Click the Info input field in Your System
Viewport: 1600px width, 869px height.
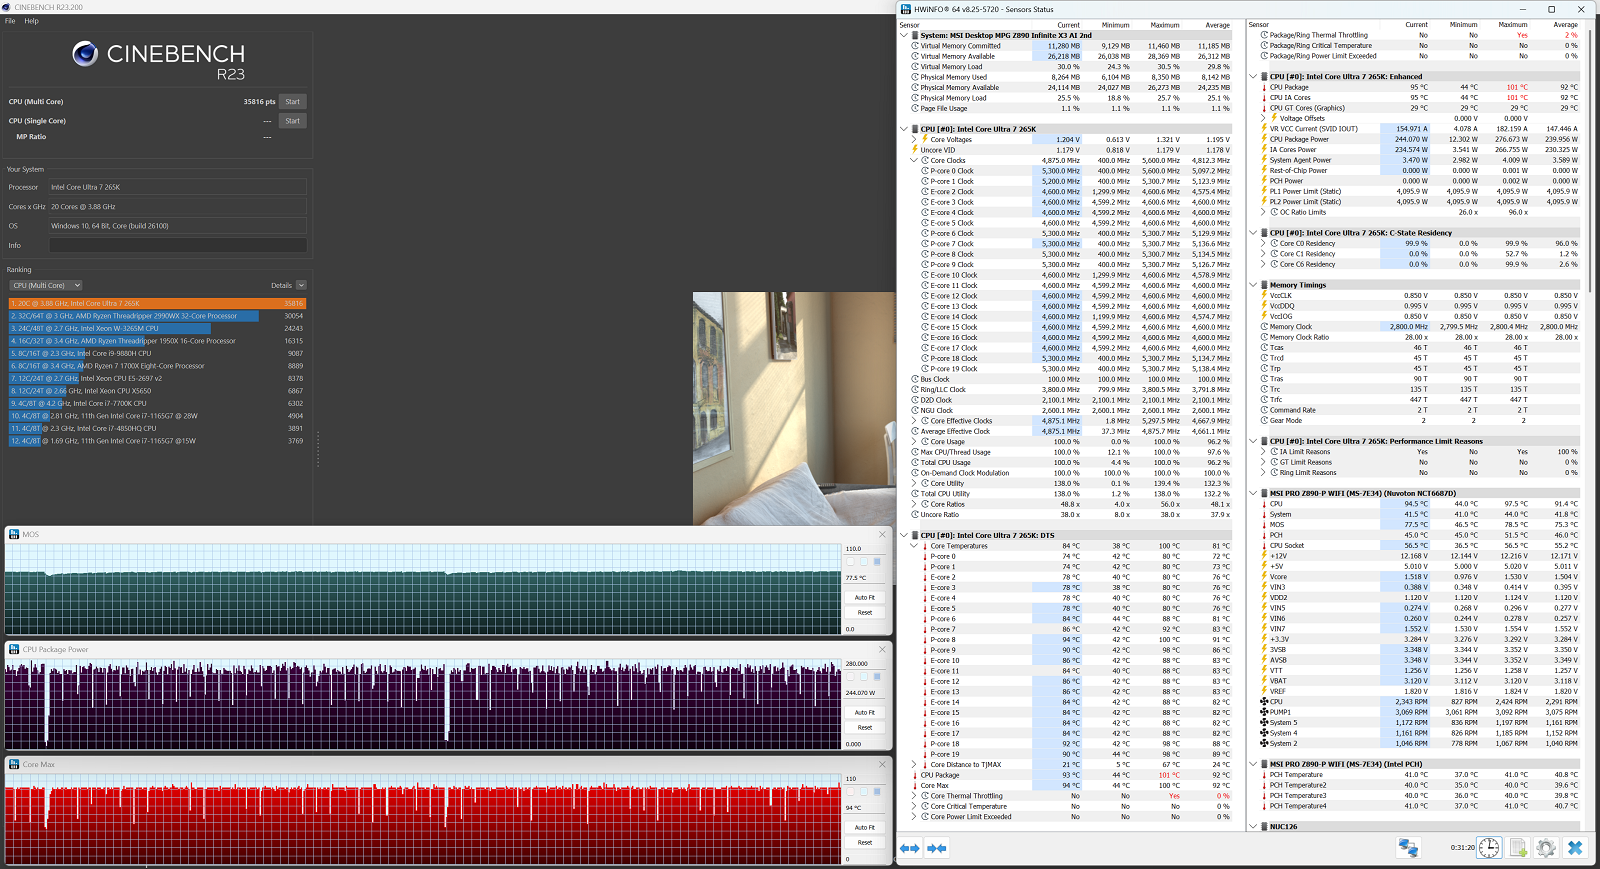(x=178, y=245)
